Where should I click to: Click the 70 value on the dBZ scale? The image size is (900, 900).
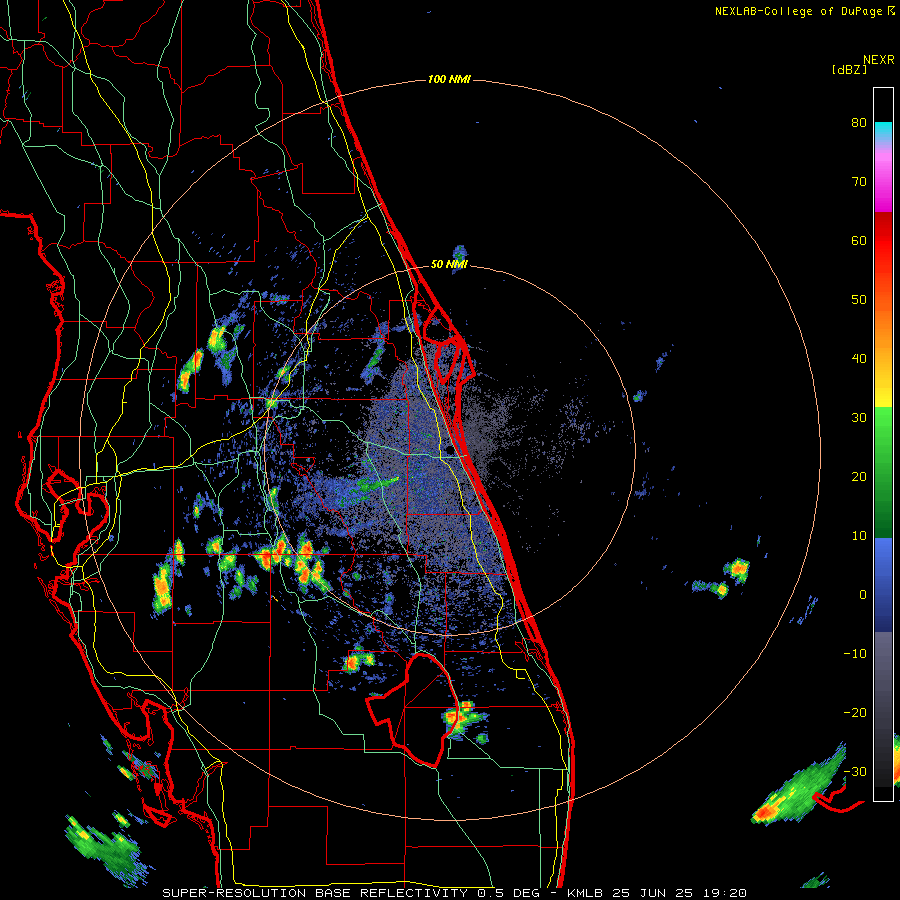click(x=859, y=181)
